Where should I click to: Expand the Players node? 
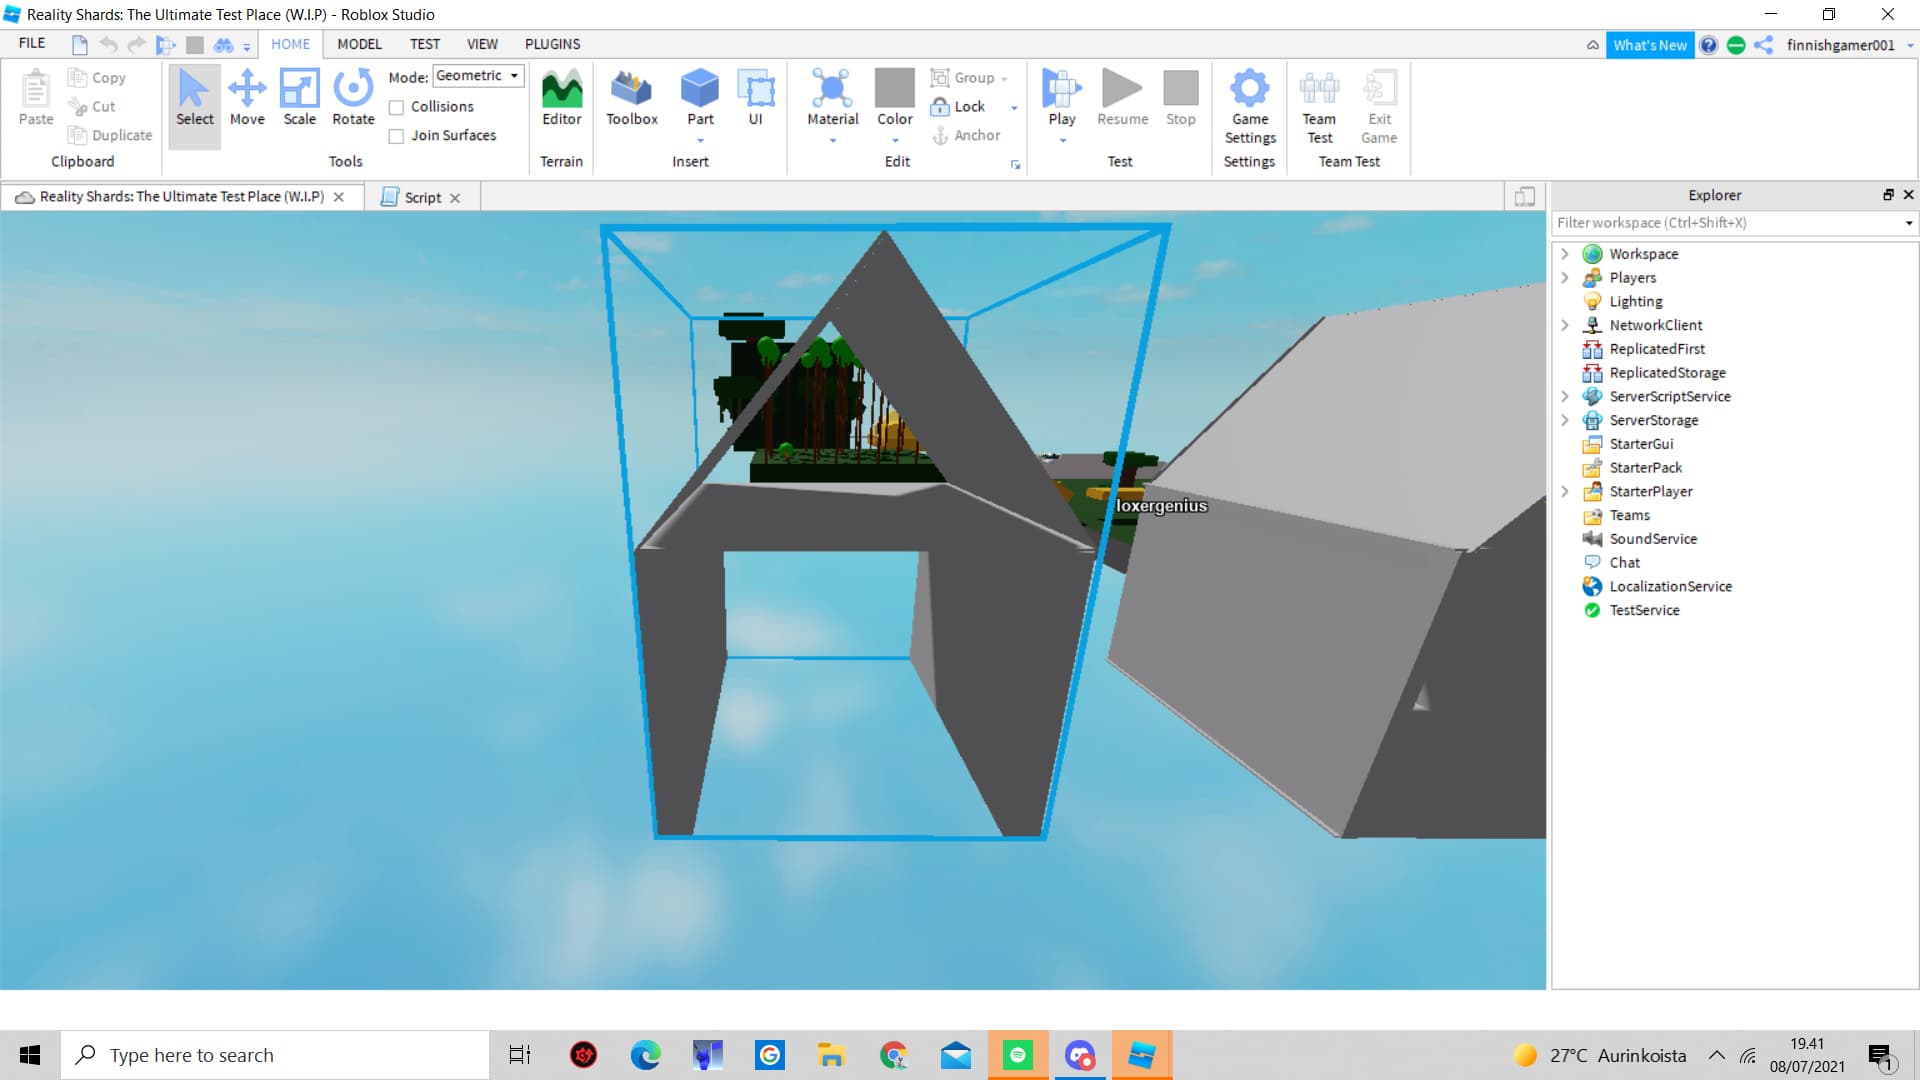click(1565, 278)
